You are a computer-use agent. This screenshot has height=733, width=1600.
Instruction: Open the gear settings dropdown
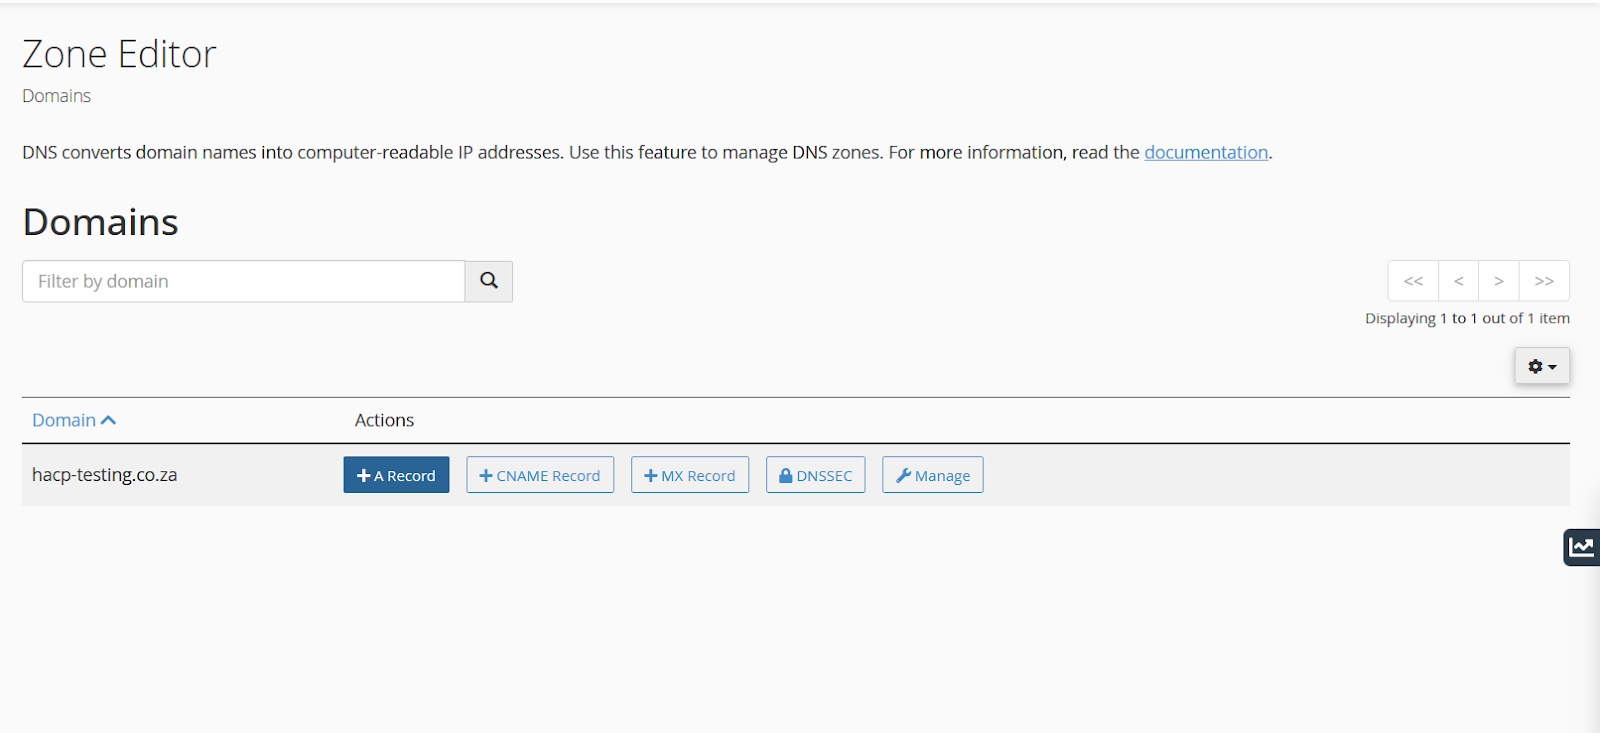click(x=1542, y=366)
